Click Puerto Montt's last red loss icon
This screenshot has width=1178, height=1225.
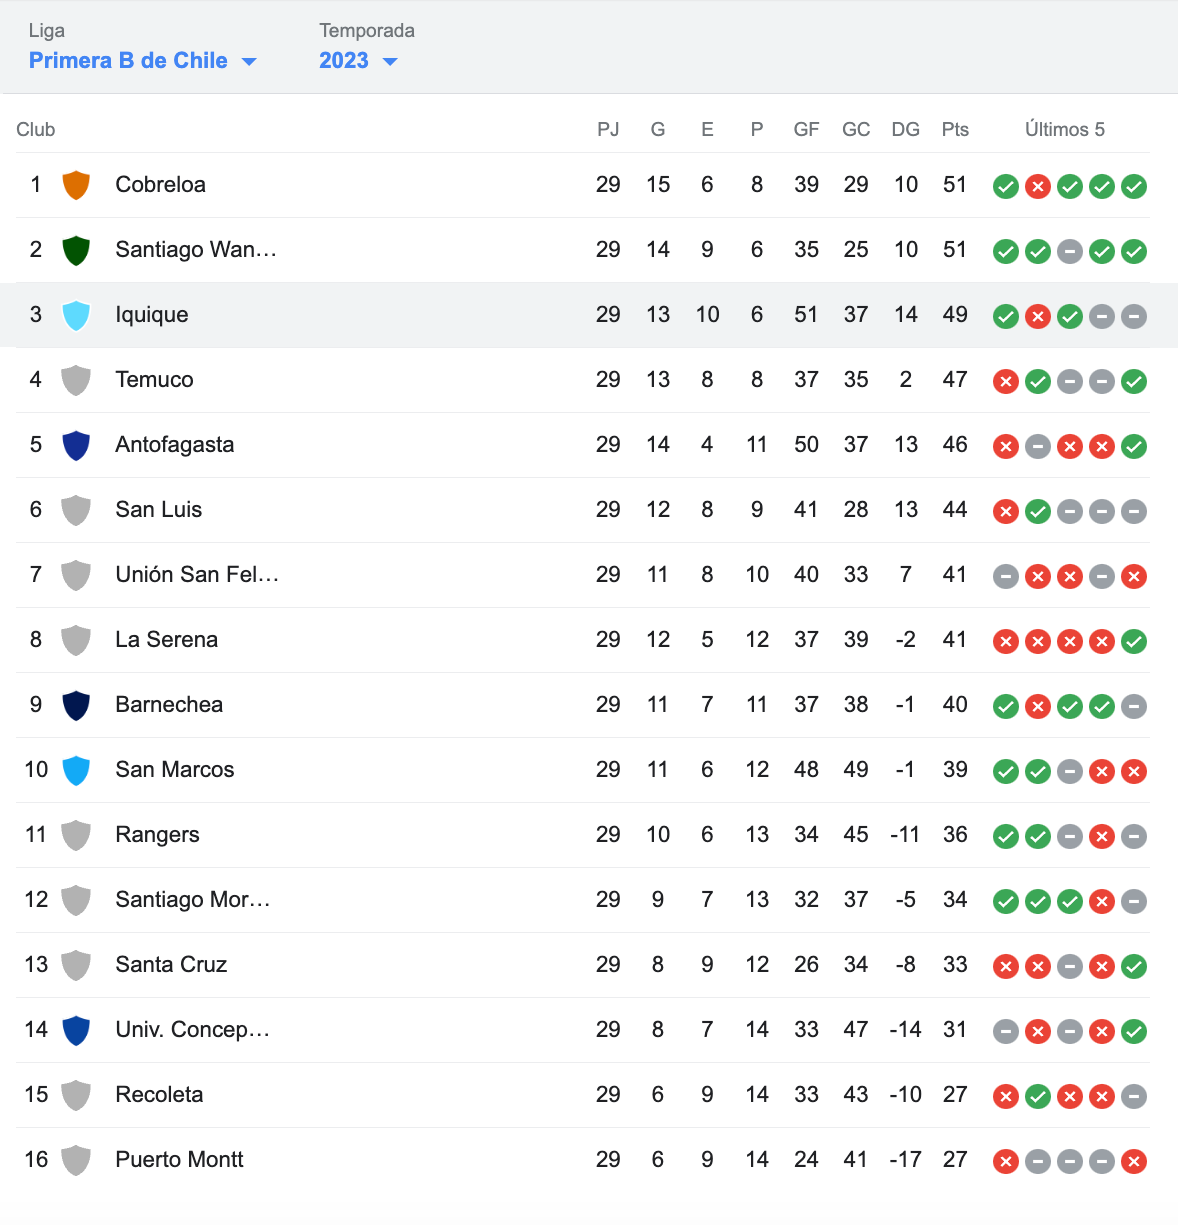pos(1134,1161)
